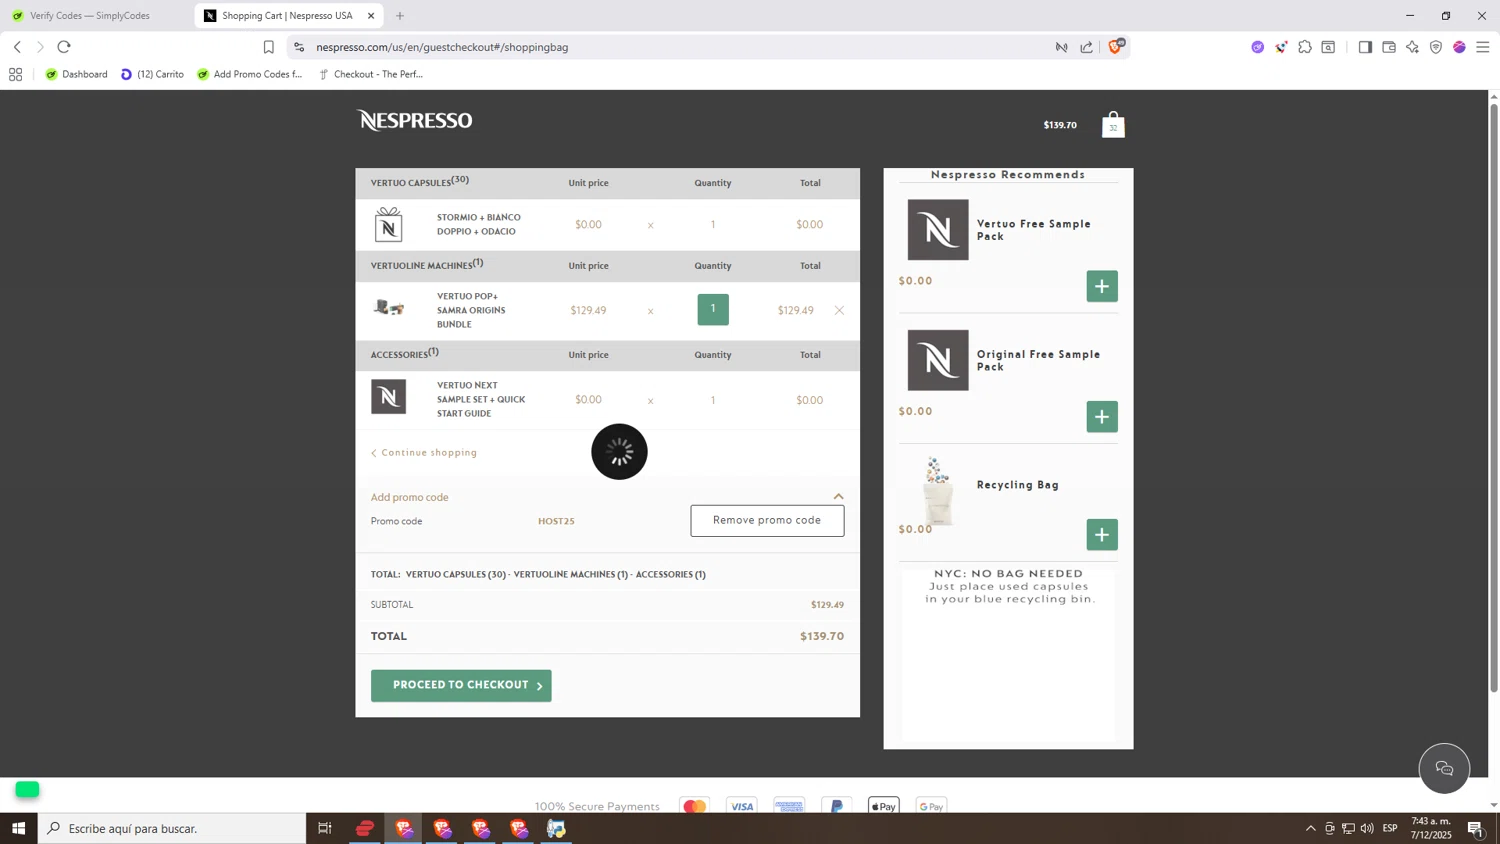Click the share page icon in address bar

point(1087,47)
